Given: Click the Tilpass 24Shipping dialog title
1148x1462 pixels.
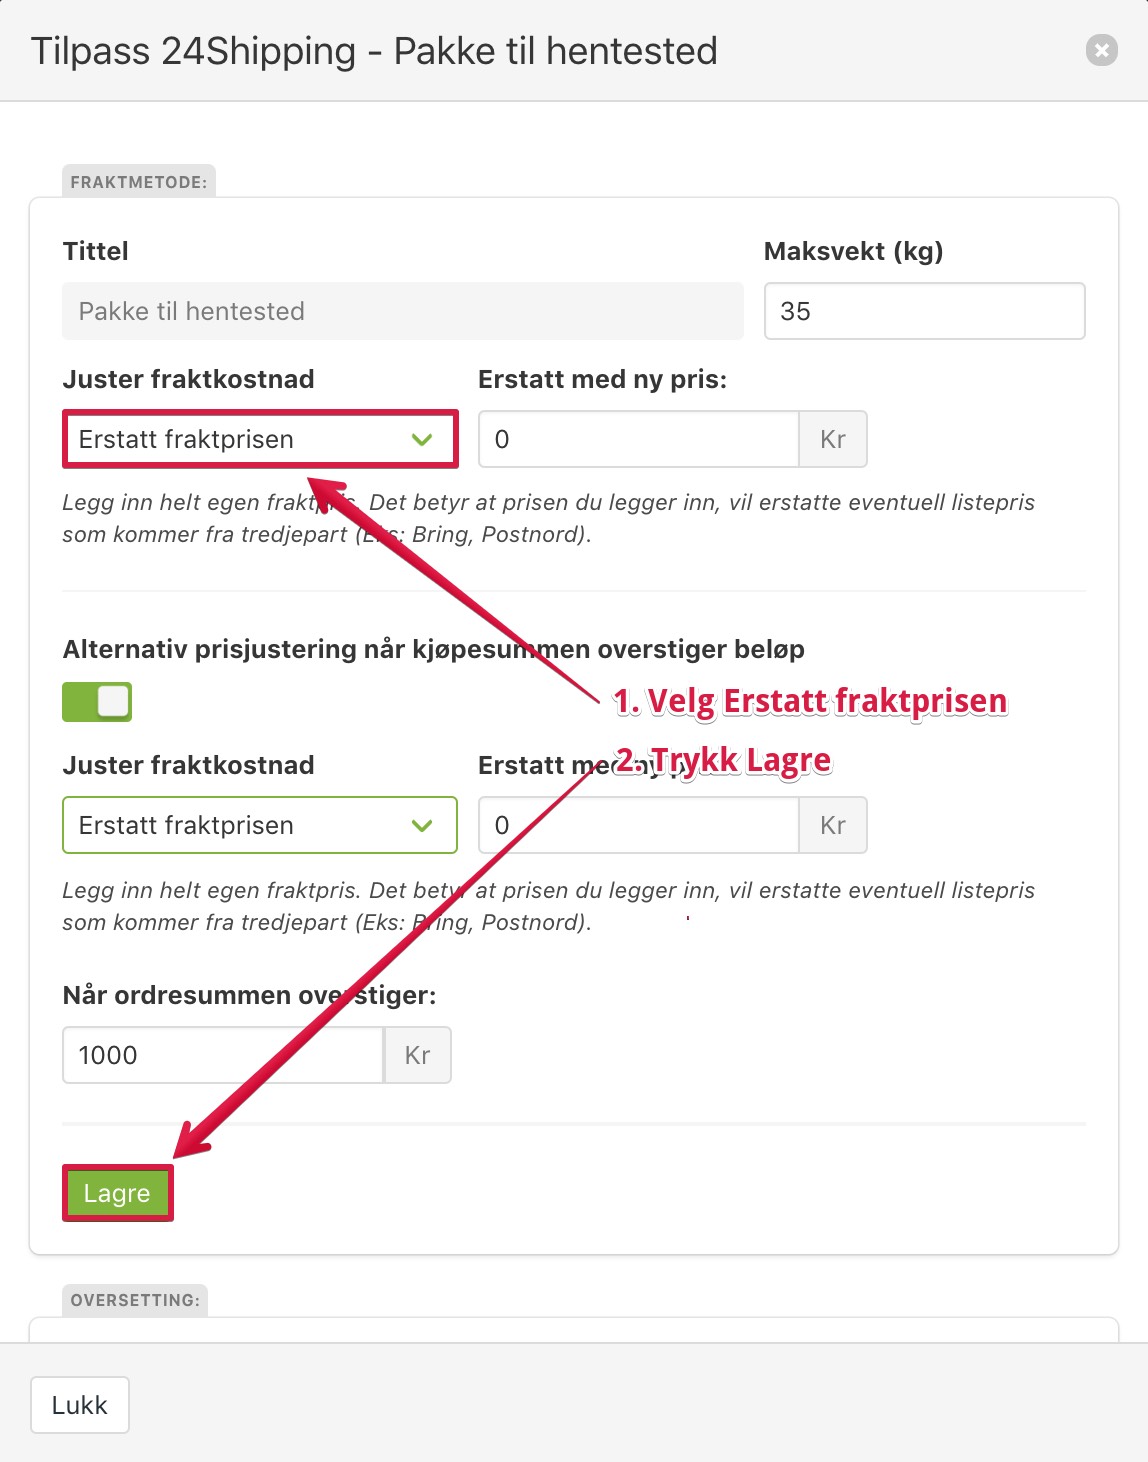Looking at the screenshot, I should click(374, 51).
